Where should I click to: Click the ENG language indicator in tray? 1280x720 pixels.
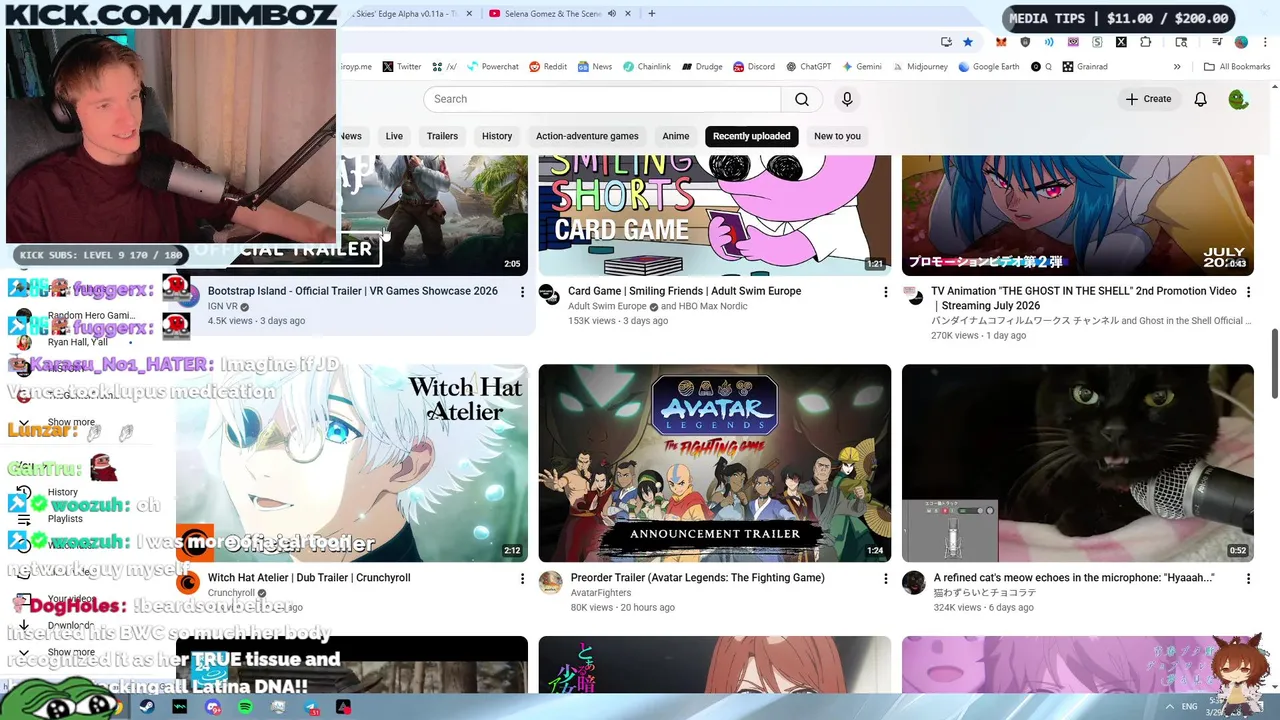(1190, 707)
